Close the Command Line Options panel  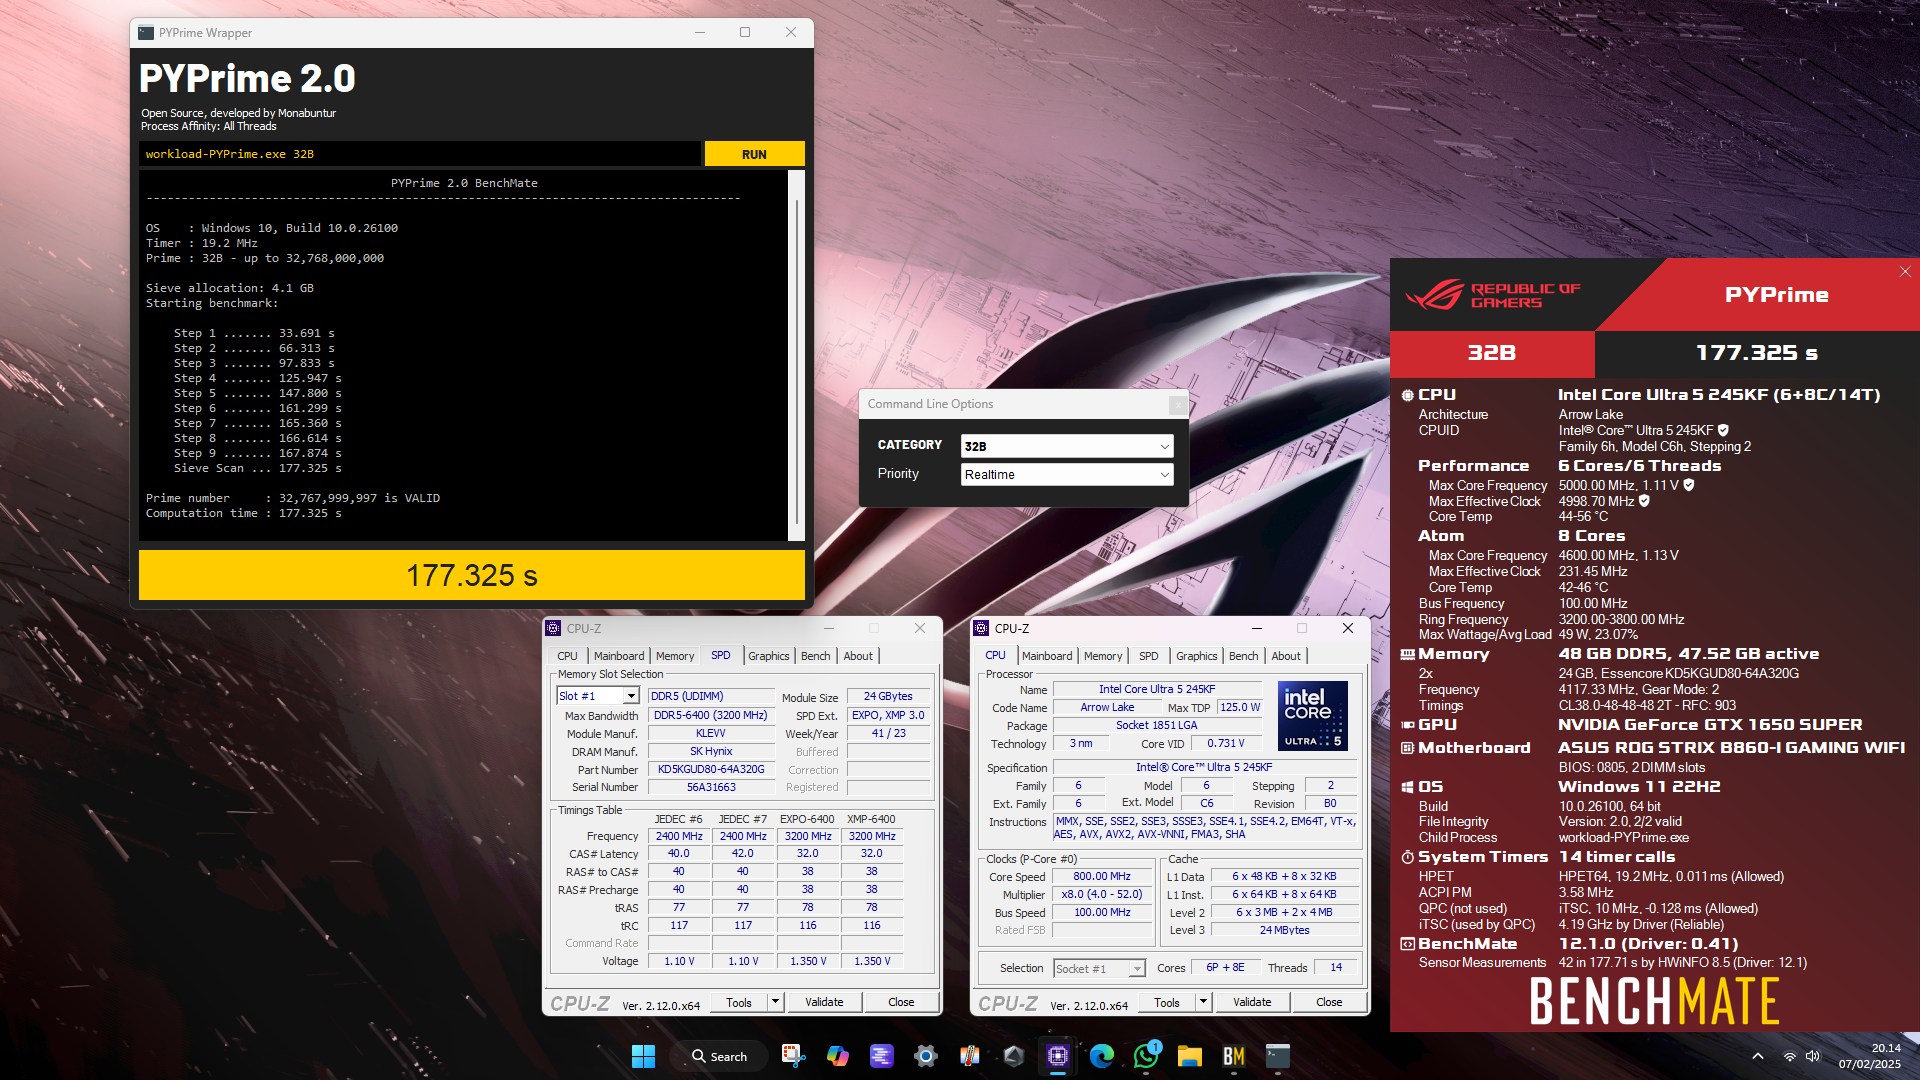[1178, 404]
